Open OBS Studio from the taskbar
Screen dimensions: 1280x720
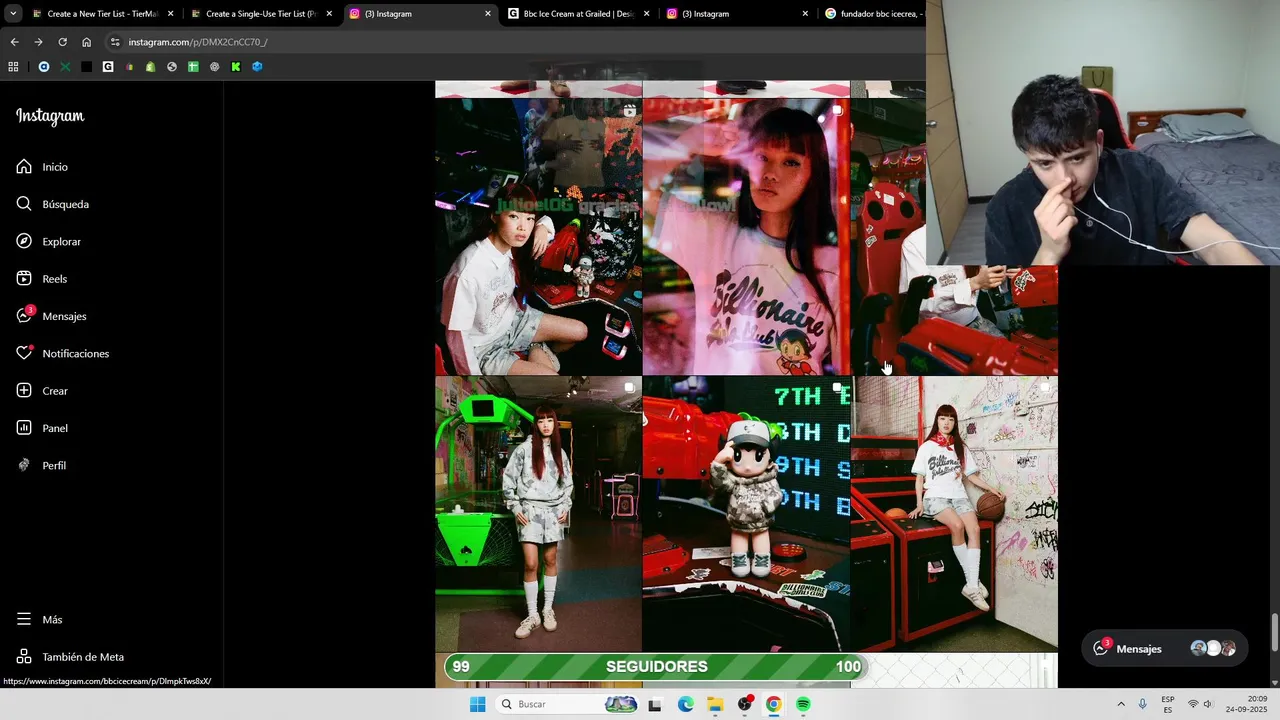744,704
